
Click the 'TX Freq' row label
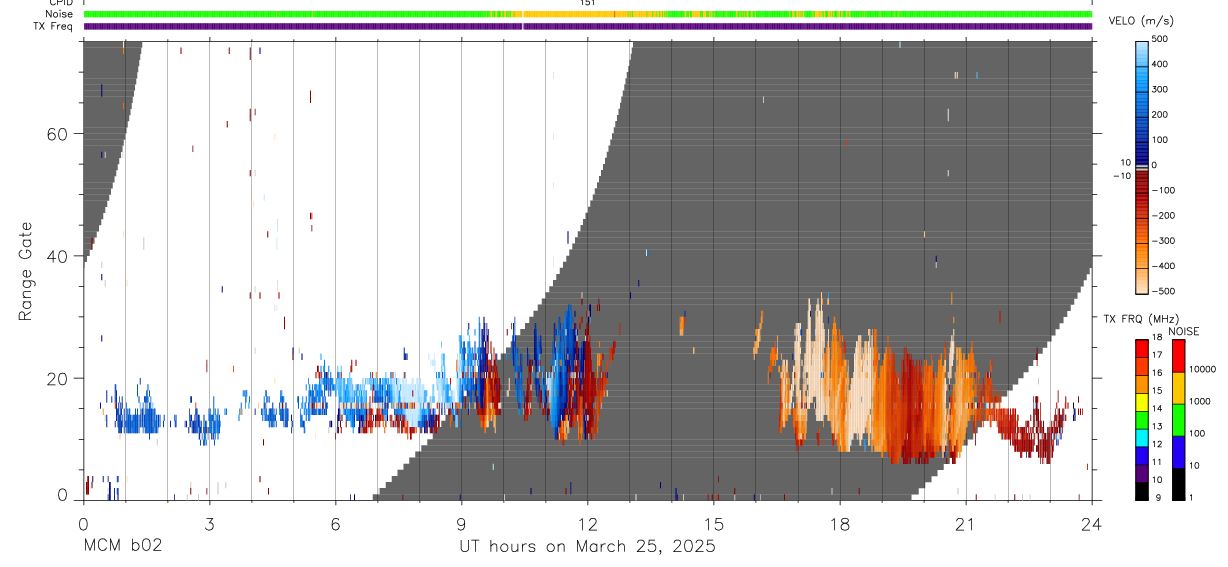pos(52,26)
